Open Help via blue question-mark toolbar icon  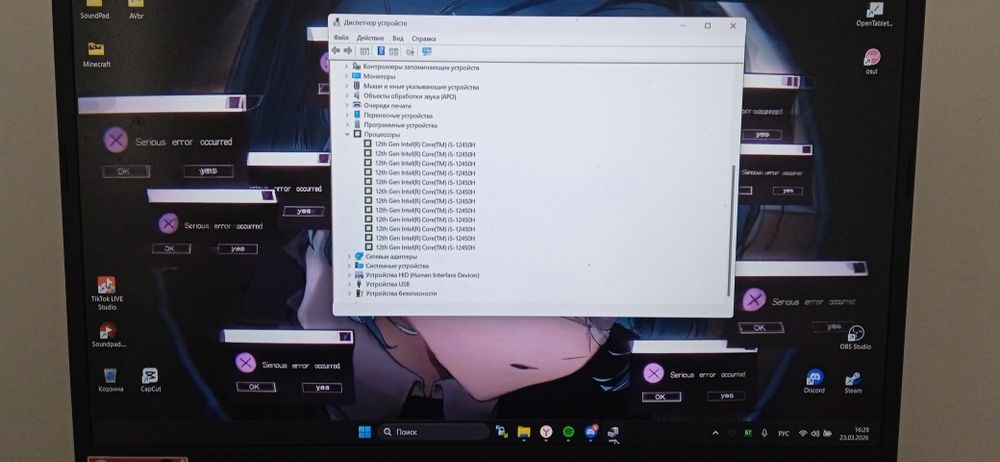coord(381,50)
